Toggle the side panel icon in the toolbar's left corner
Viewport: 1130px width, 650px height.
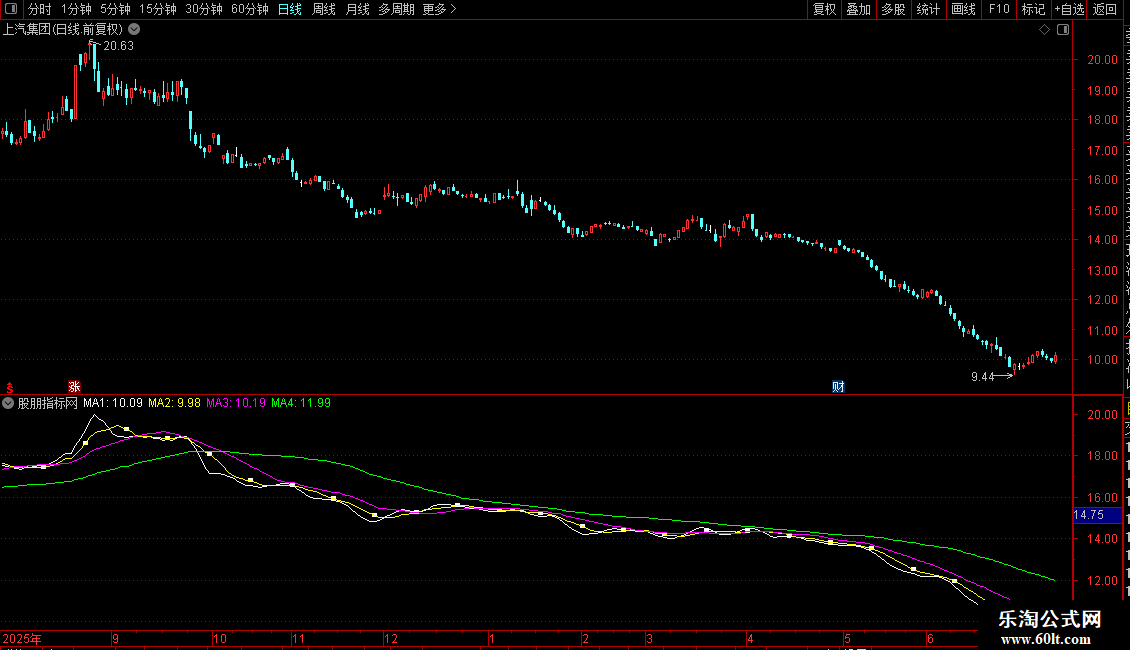[x=11, y=9]
